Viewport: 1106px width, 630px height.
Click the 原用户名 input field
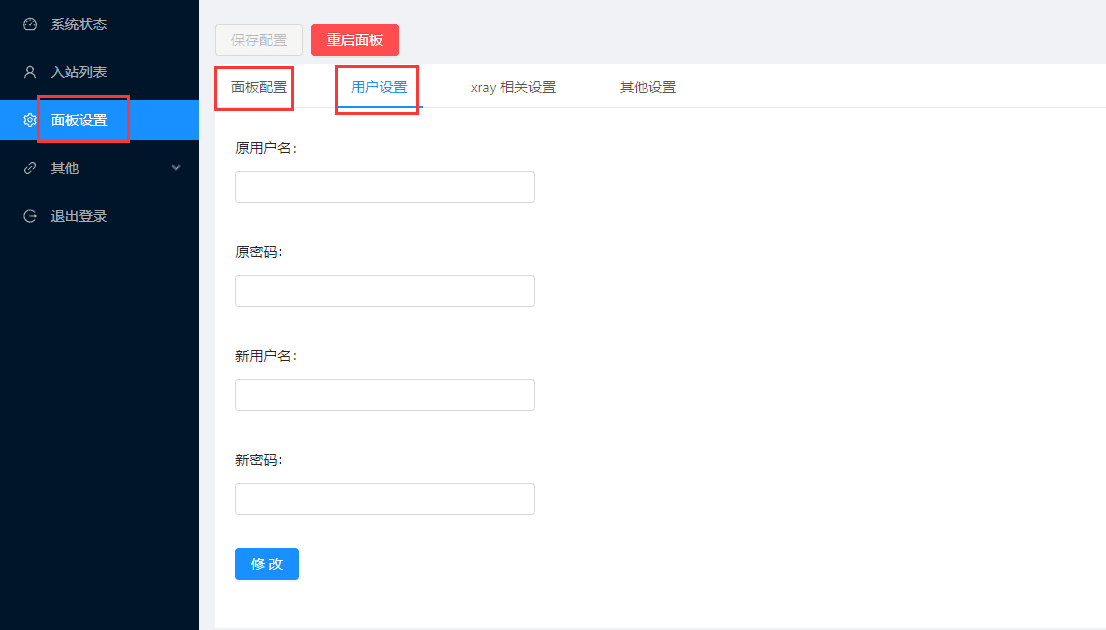[x=384, y=186]
